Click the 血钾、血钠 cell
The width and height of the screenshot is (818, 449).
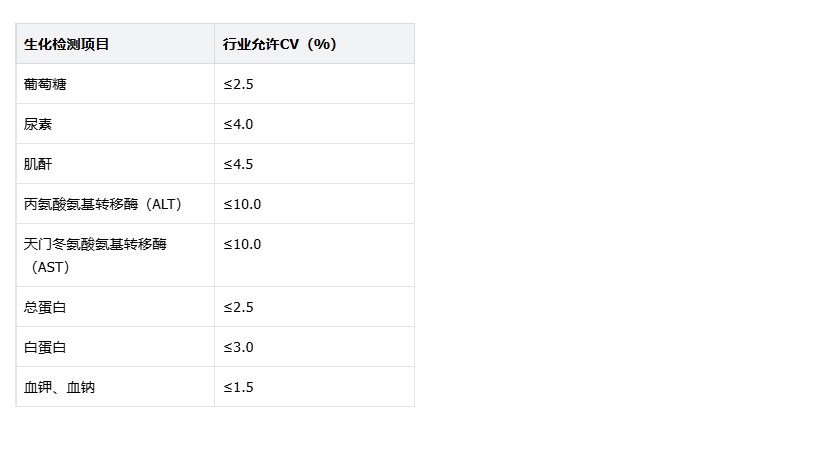pyautogui.click(x=115, y=387)
